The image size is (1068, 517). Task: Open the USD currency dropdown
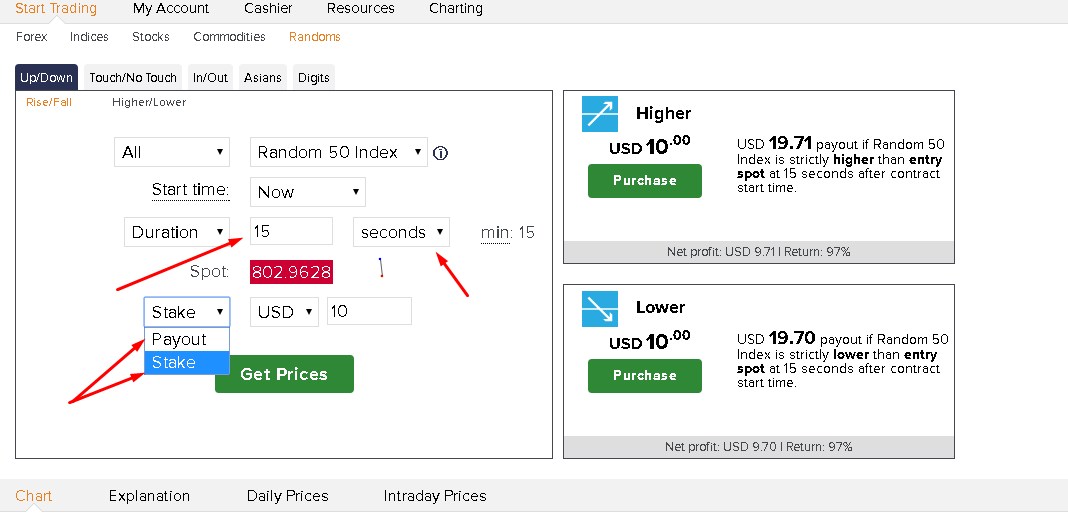[284, 312]
